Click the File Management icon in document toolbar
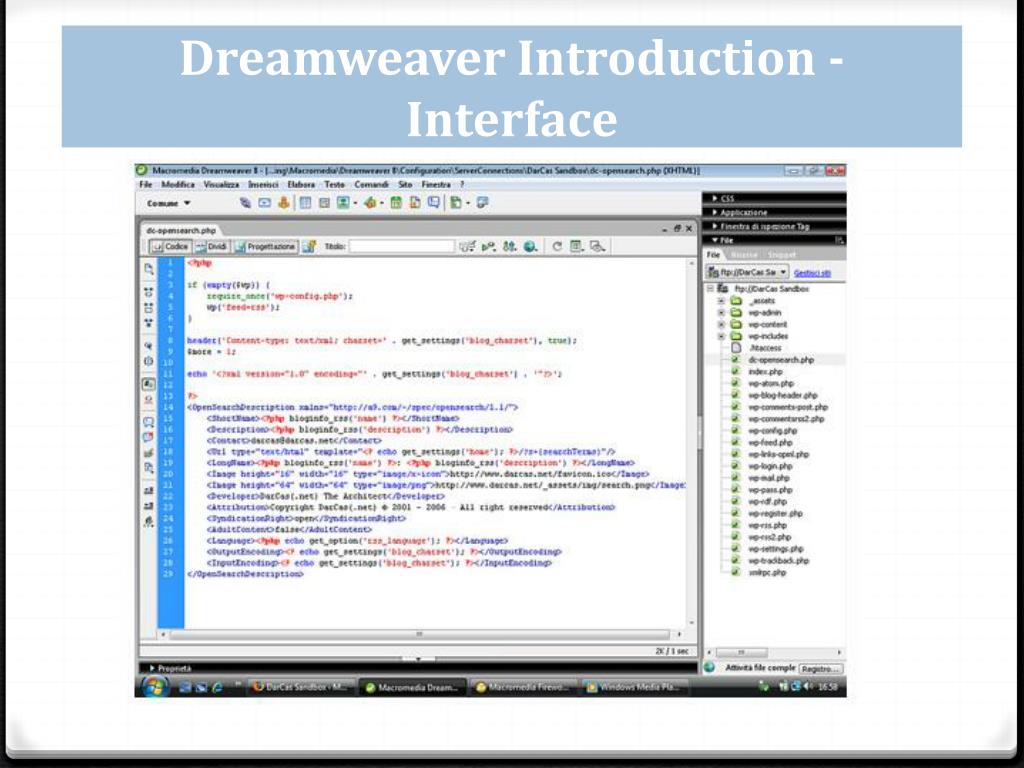This screenshot has height=768, width=1024. 510,247
